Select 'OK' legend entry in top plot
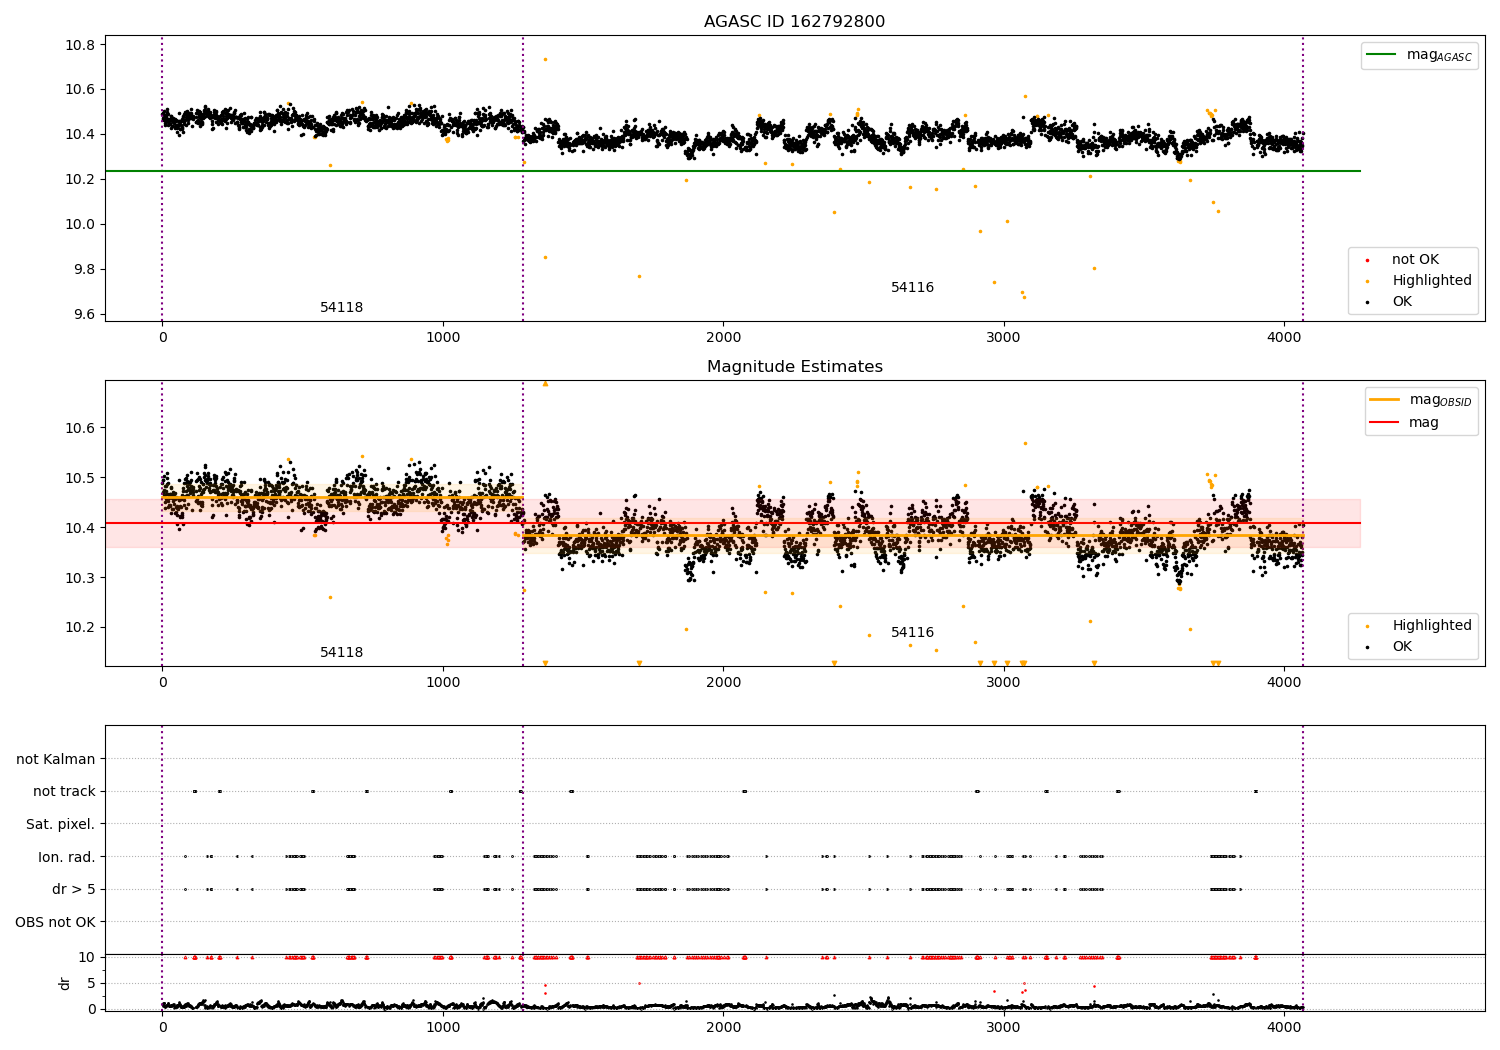 click(x=1402, y=302)
